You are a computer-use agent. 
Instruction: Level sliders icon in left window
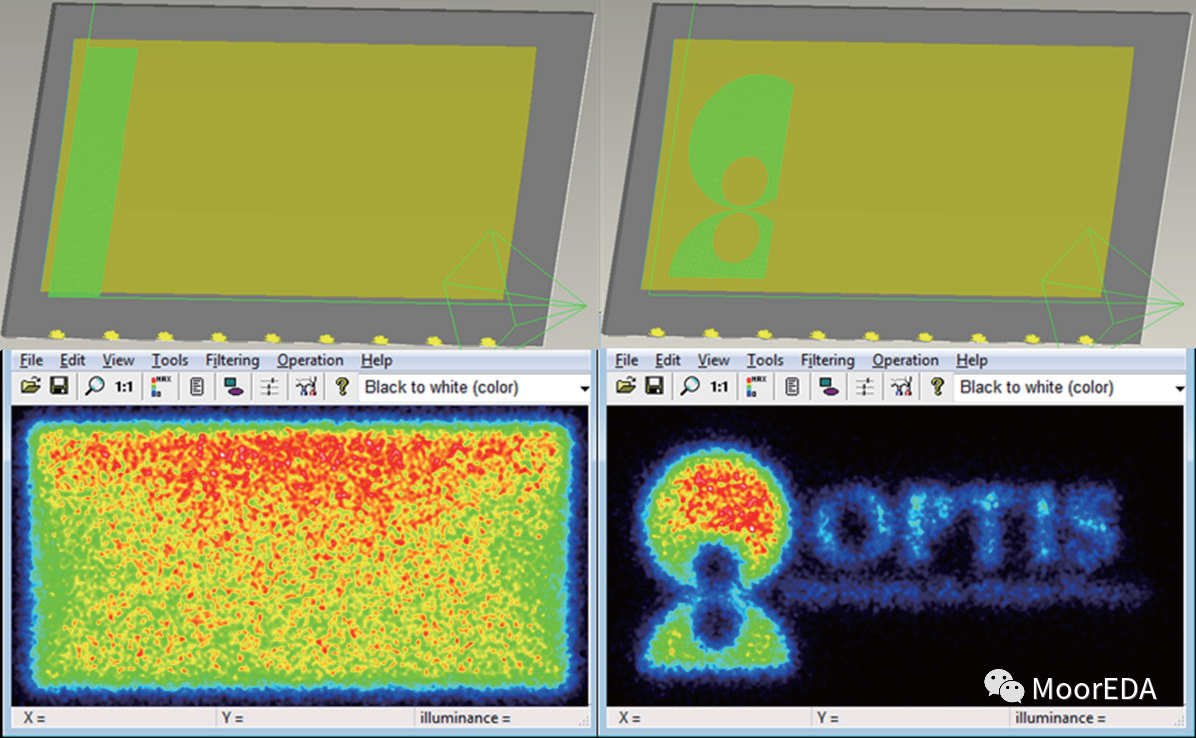[x=269, y=387]
